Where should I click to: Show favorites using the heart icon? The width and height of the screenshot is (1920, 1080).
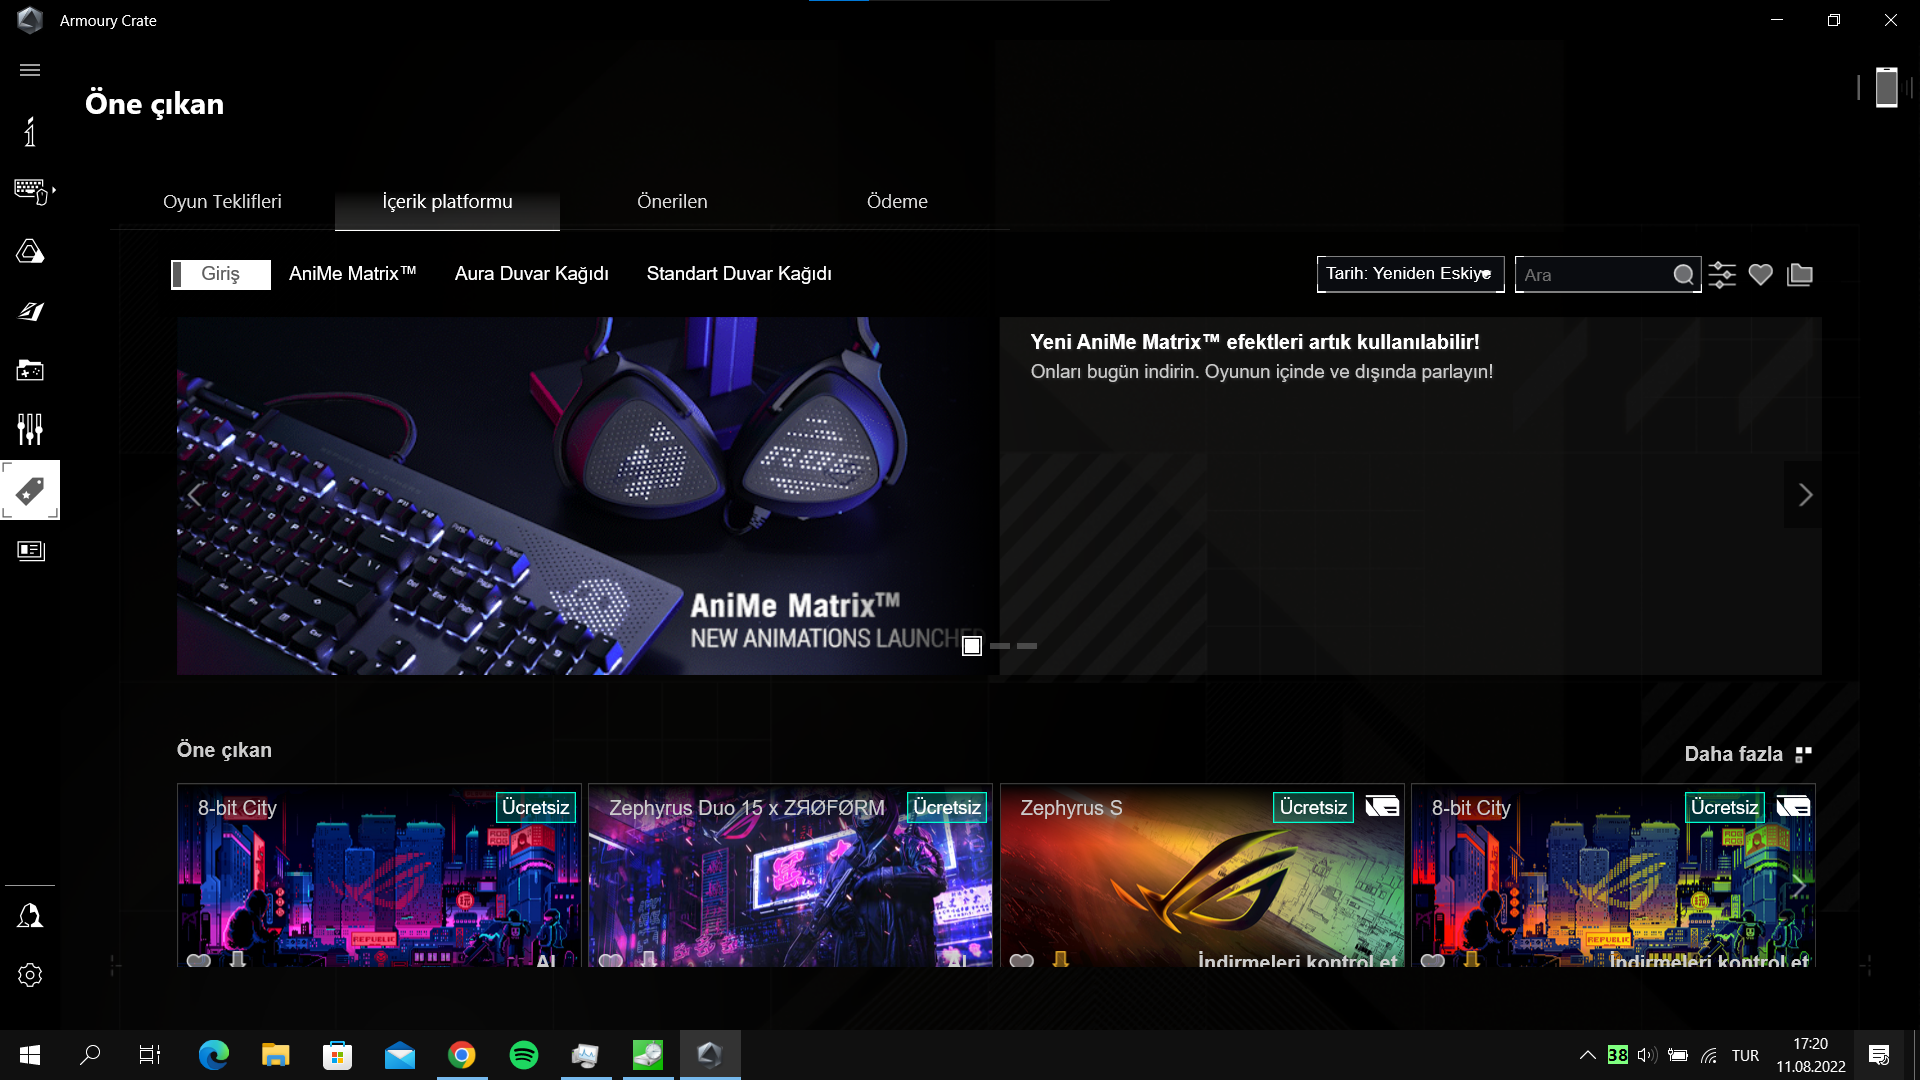[x=1761, y=274]
